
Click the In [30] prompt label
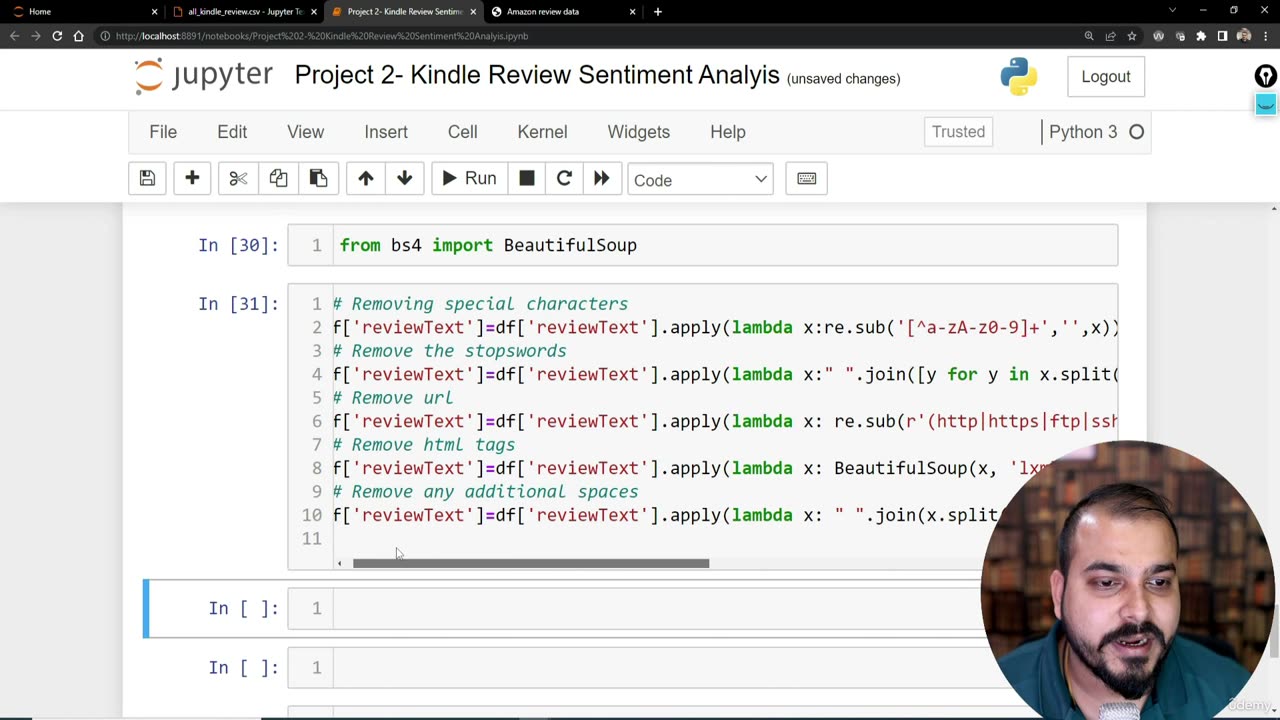coord(238,245)
